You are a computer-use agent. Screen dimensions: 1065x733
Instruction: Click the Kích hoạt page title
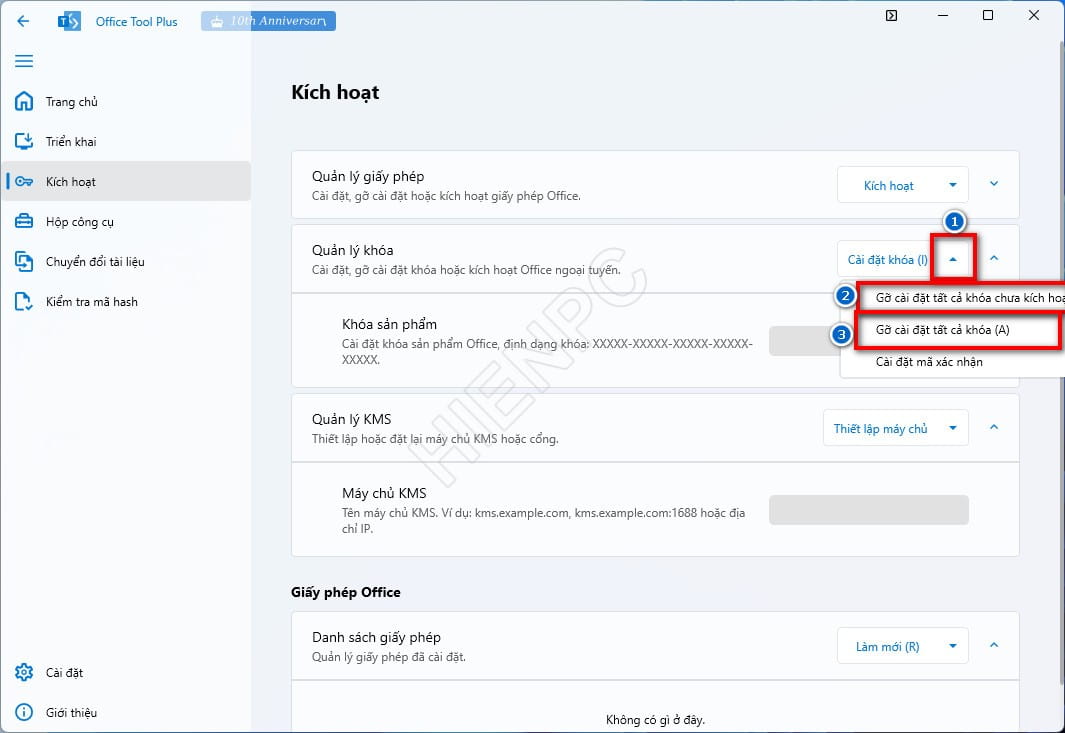(336, 92)
